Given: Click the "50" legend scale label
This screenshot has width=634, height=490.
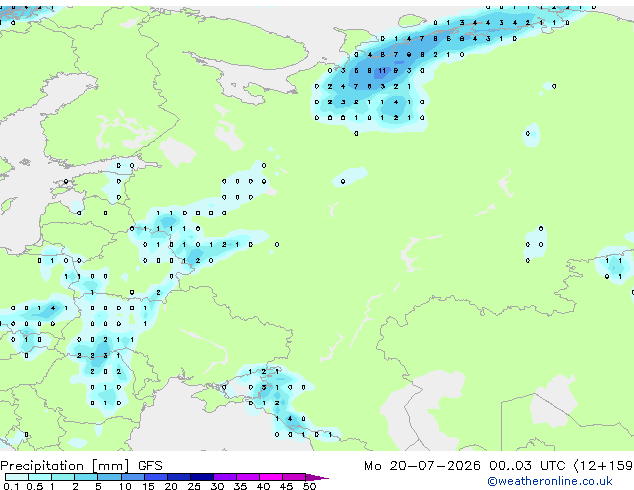Looking at the screenshot, I should click(310, 486).
